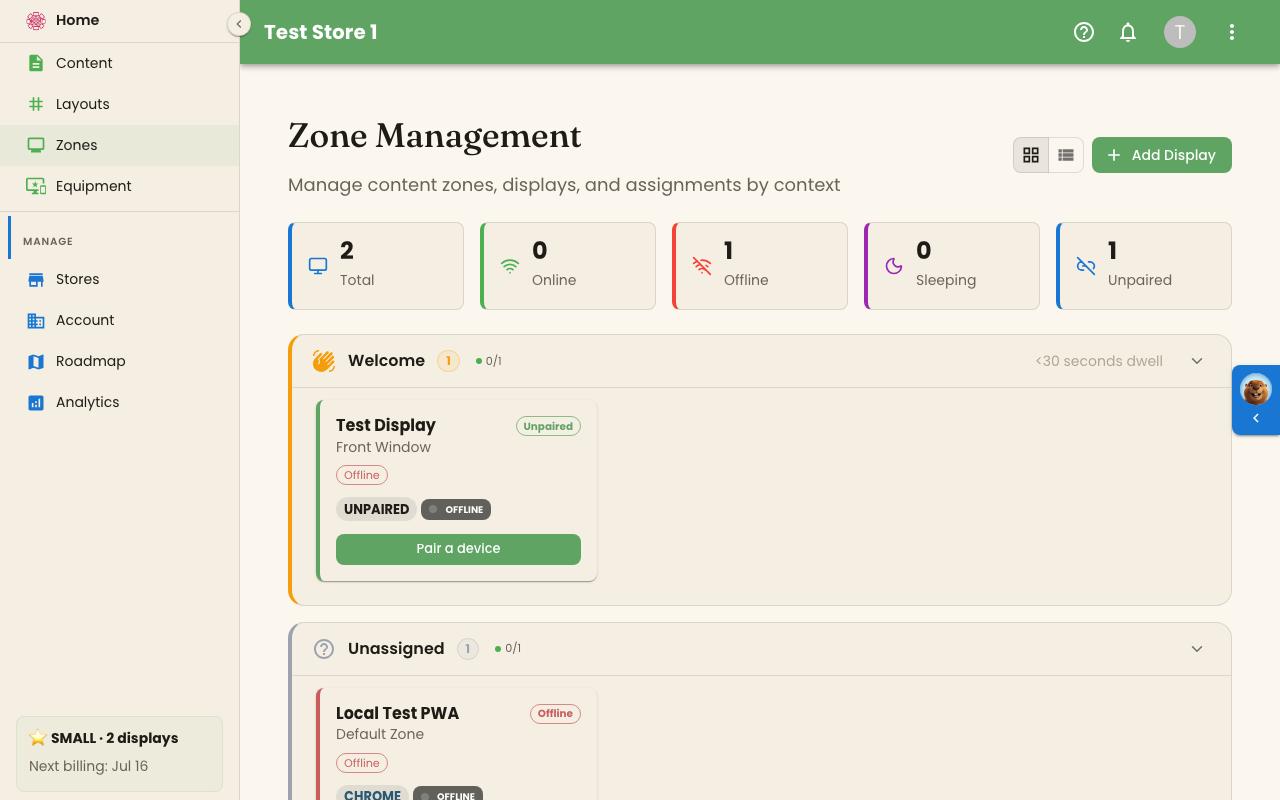Click the Test Store 1 title
This screenshot has width=1280, height=800.
pyautogui.click(x=321, y=32)
